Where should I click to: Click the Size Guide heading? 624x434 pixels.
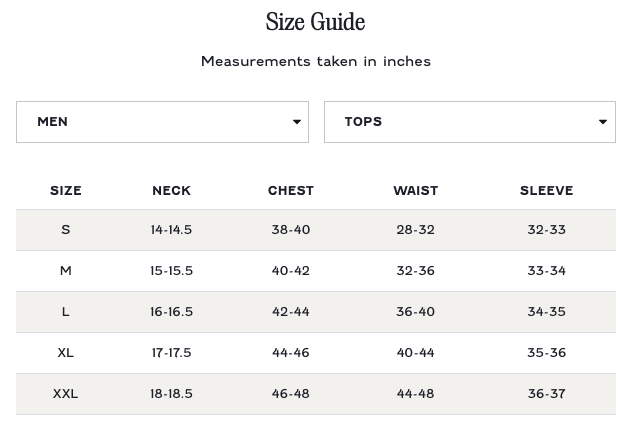click(315, 22)
